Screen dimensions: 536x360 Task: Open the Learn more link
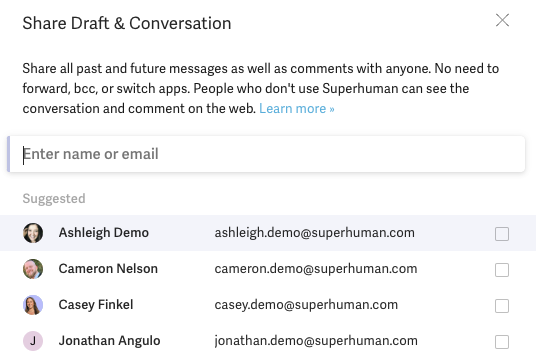[296, 109]
